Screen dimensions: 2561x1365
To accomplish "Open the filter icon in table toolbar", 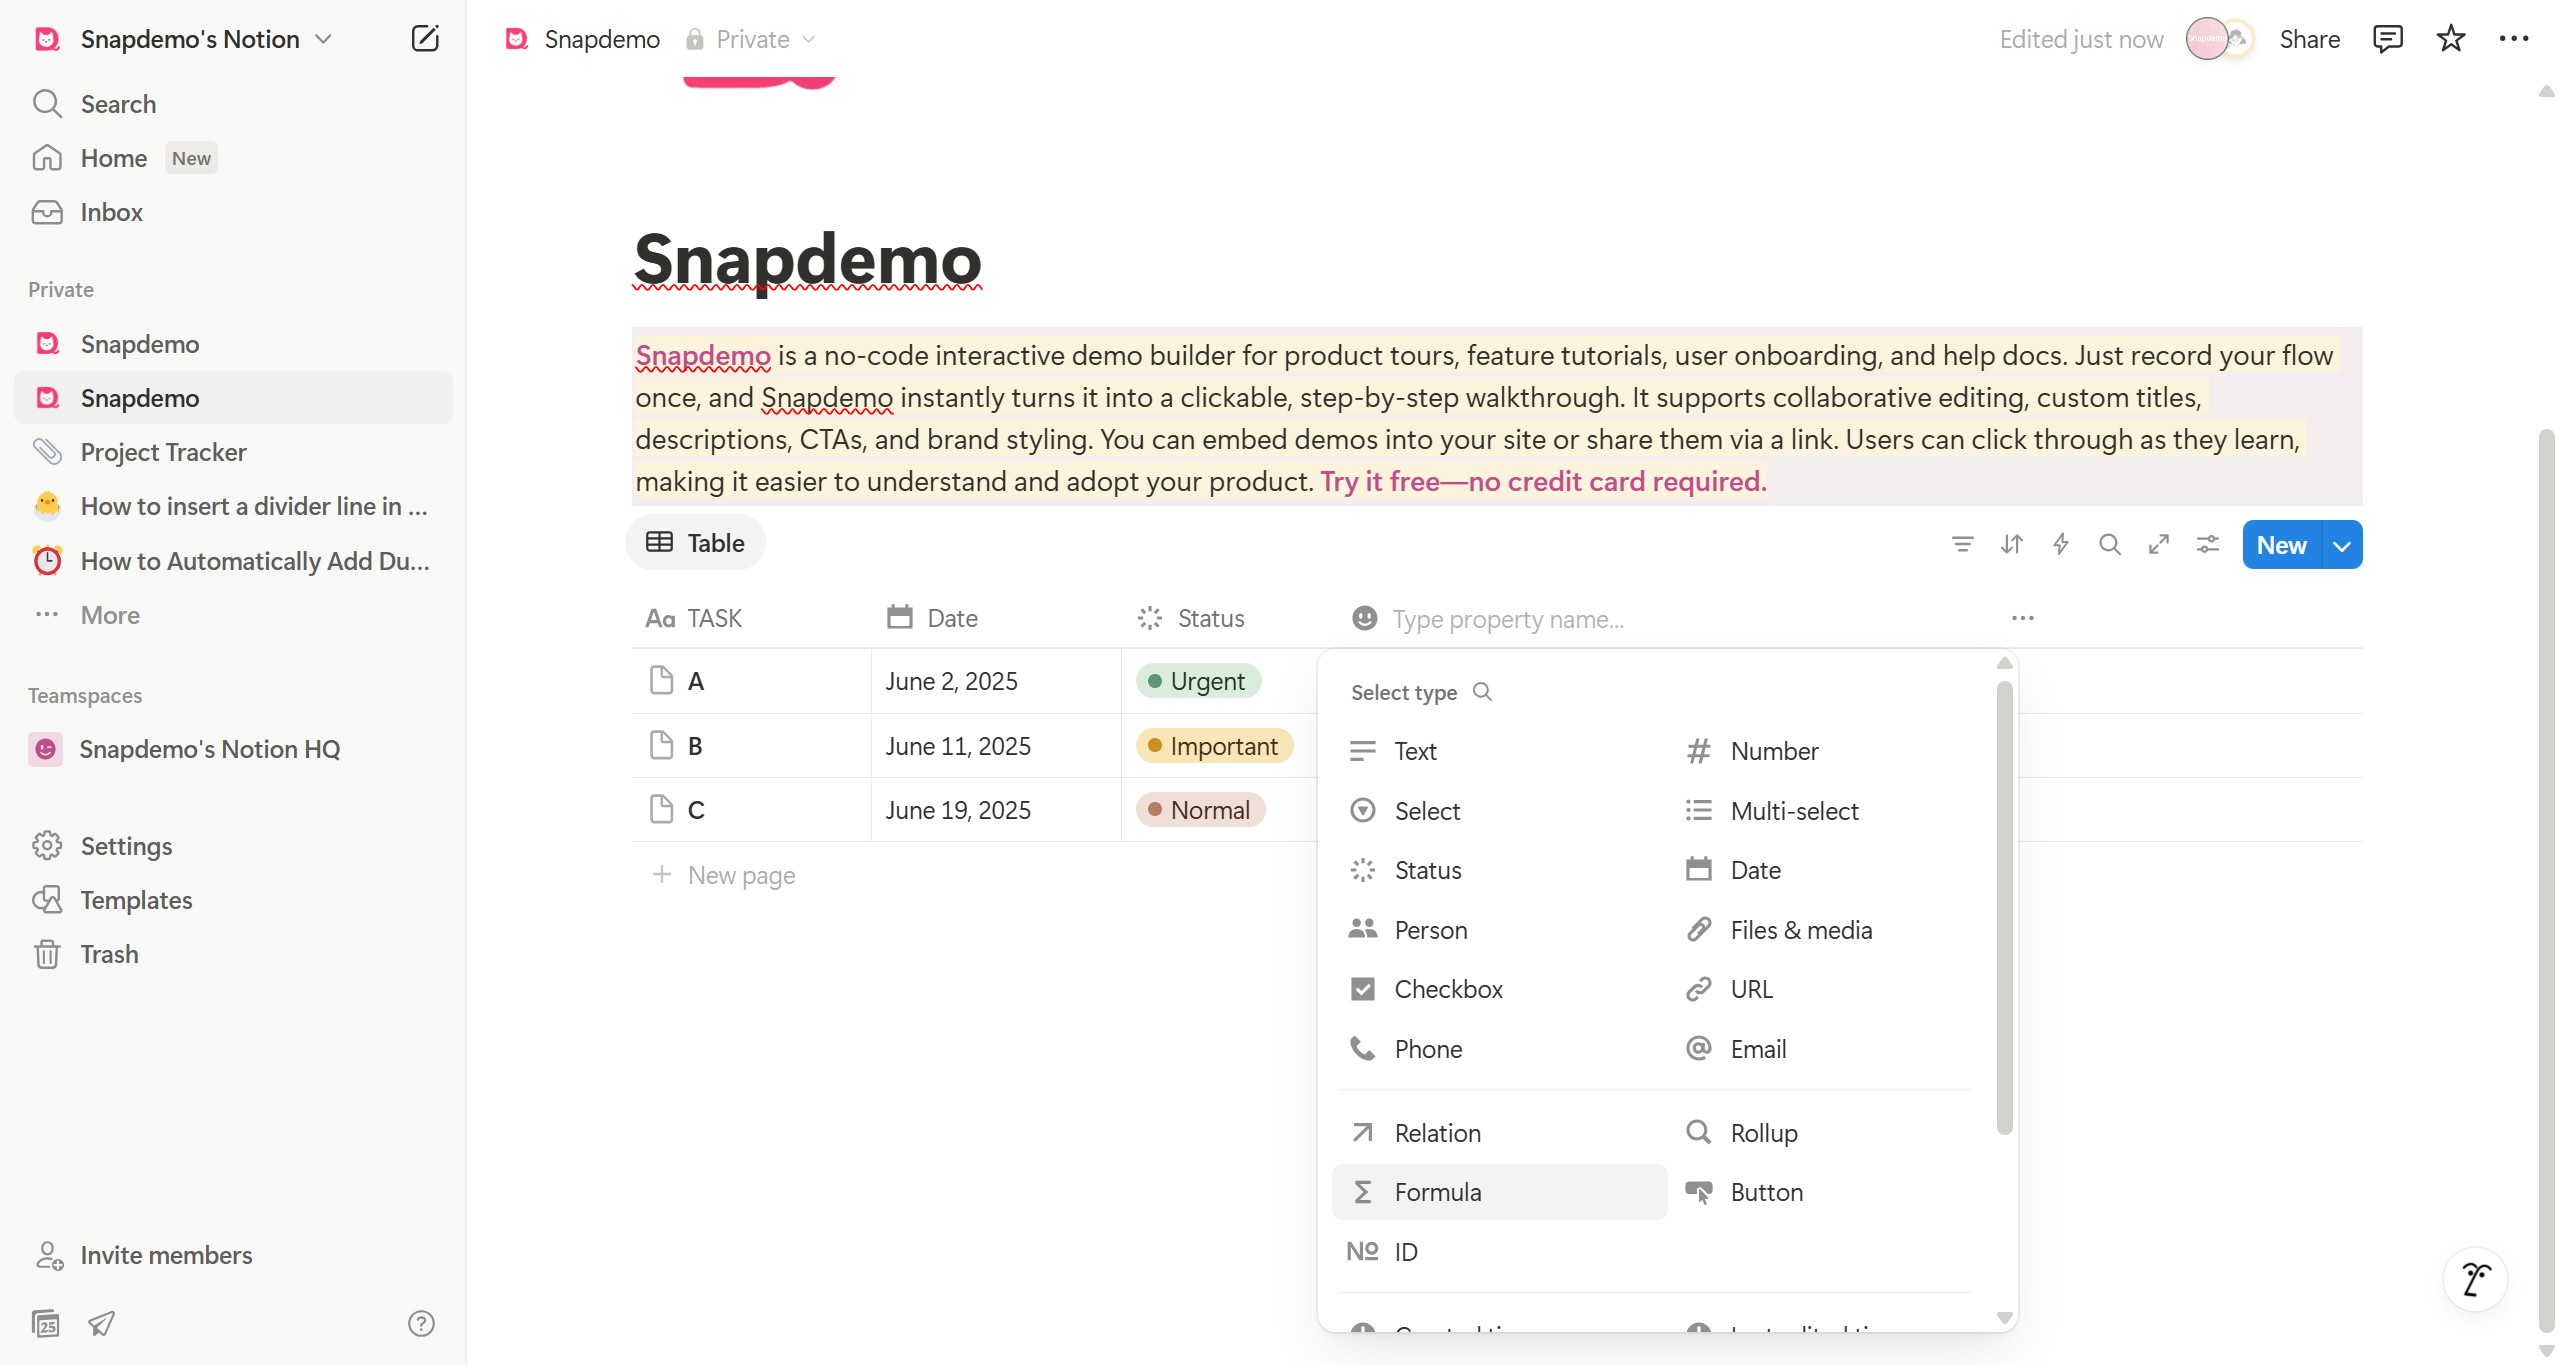I will click(x=1962, y=544).
